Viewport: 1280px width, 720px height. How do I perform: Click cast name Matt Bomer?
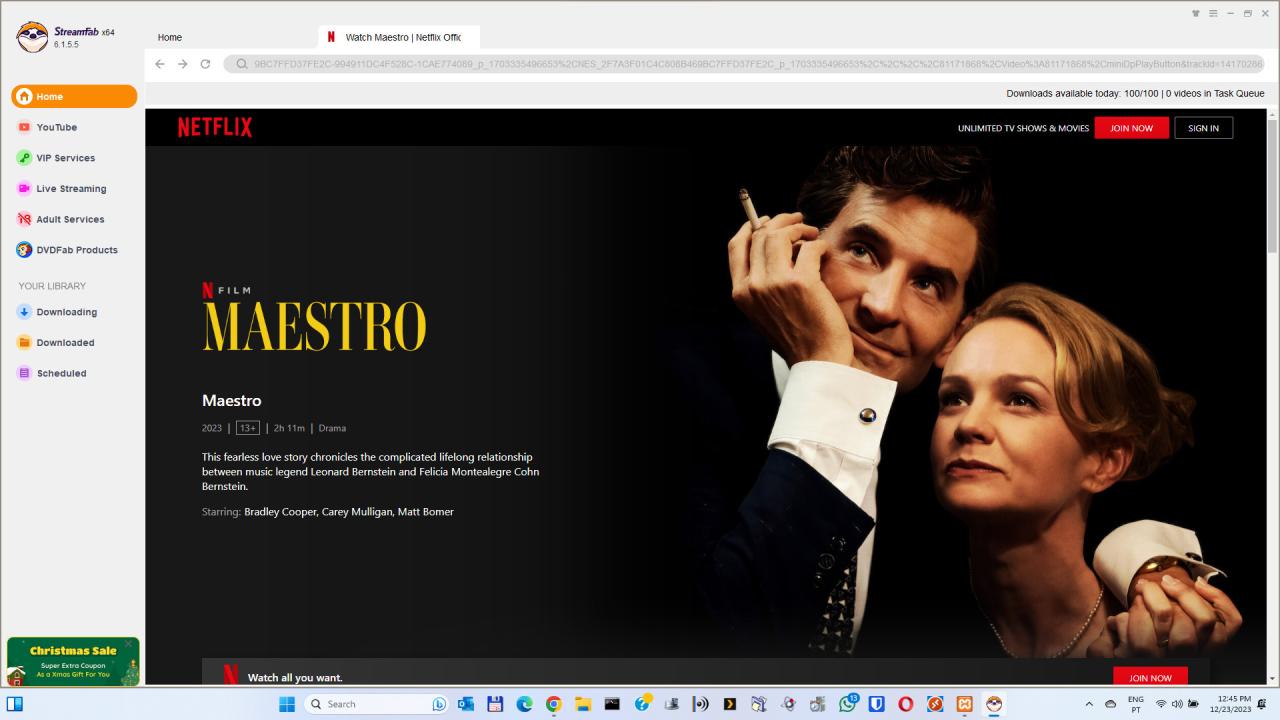[x=426, y=512]
